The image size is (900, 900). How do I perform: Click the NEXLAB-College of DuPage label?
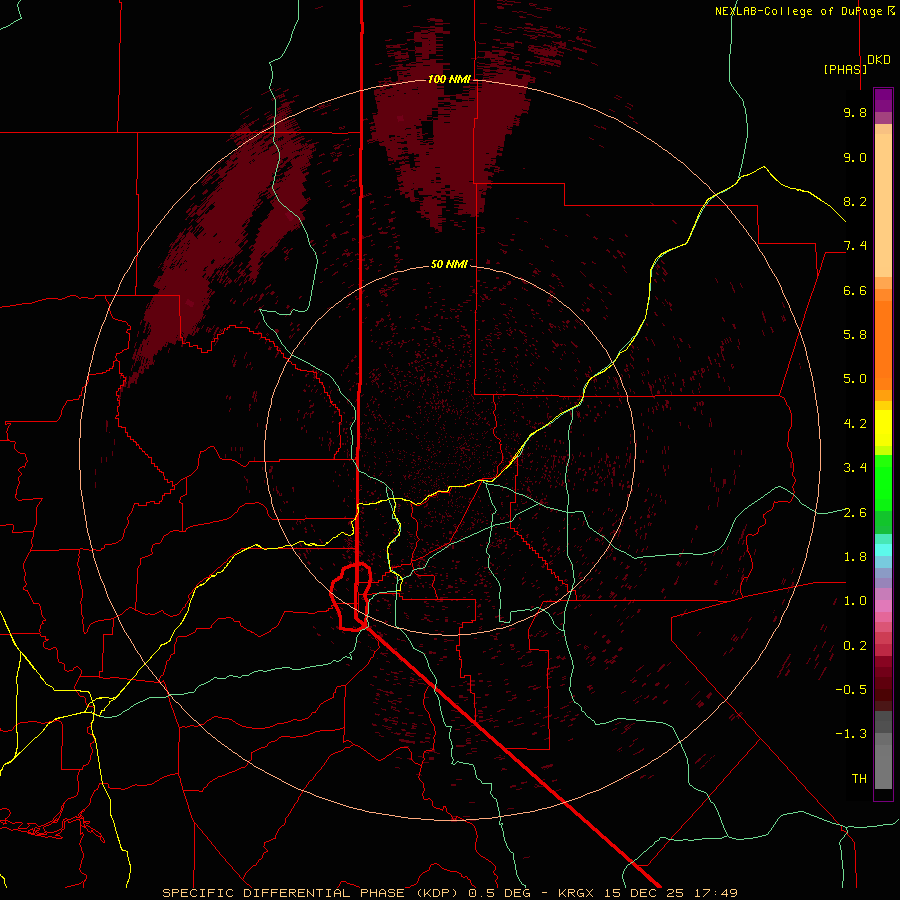pos(804,11)
